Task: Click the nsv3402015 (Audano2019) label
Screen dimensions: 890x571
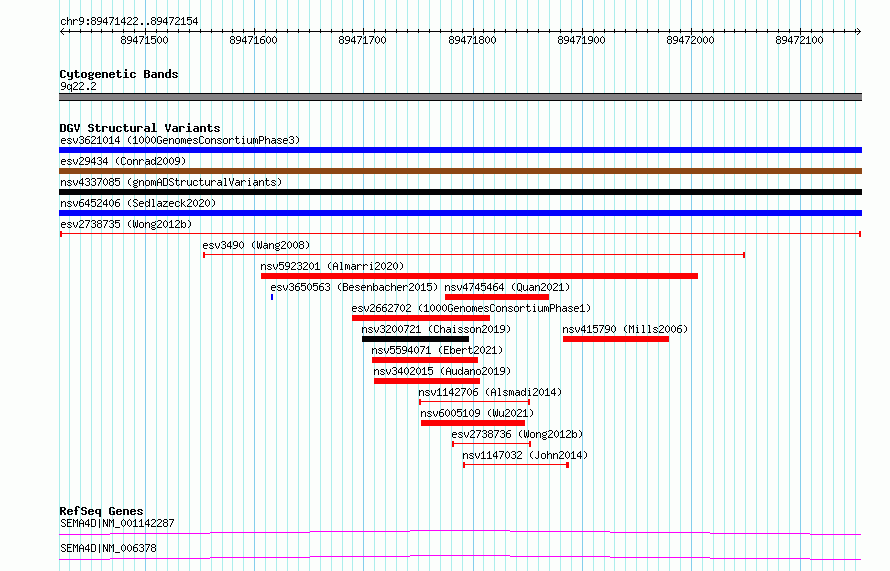Action: pos(442,371)
